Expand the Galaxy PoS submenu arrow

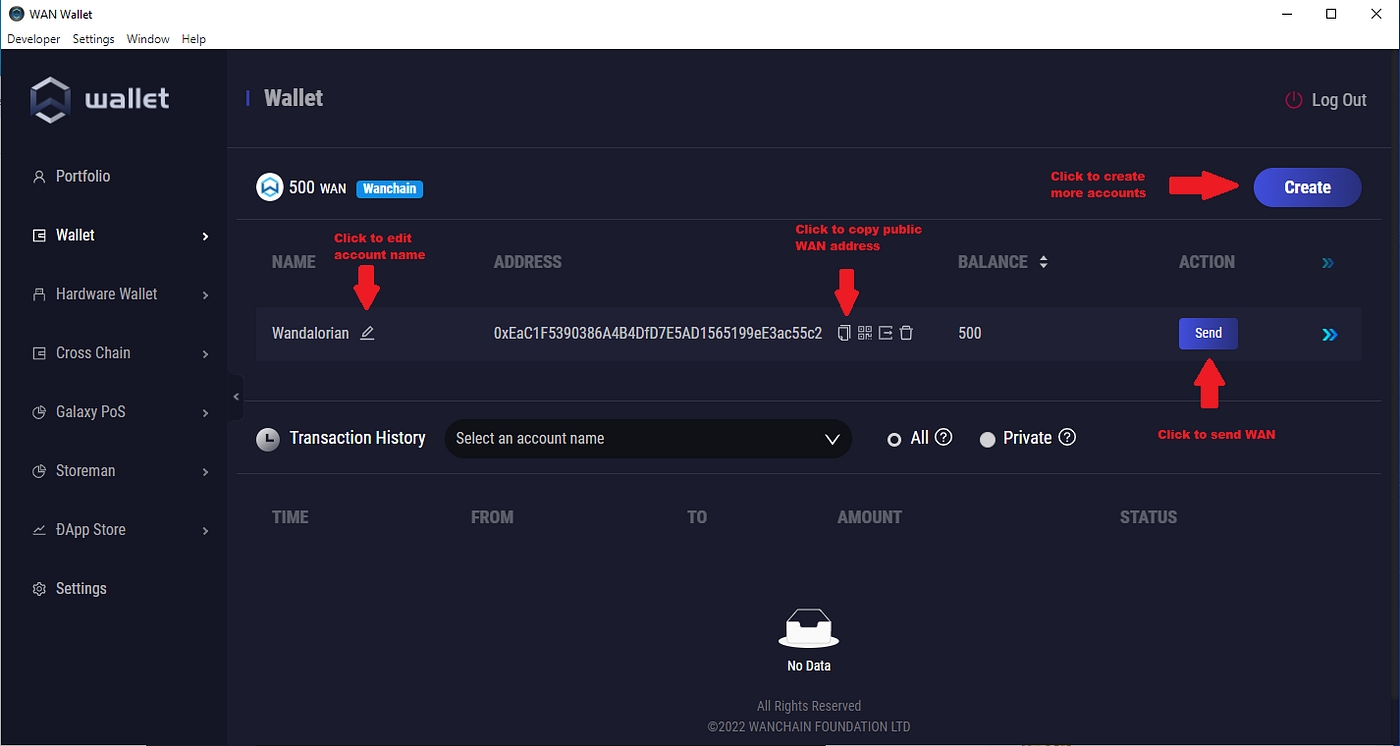205,413
